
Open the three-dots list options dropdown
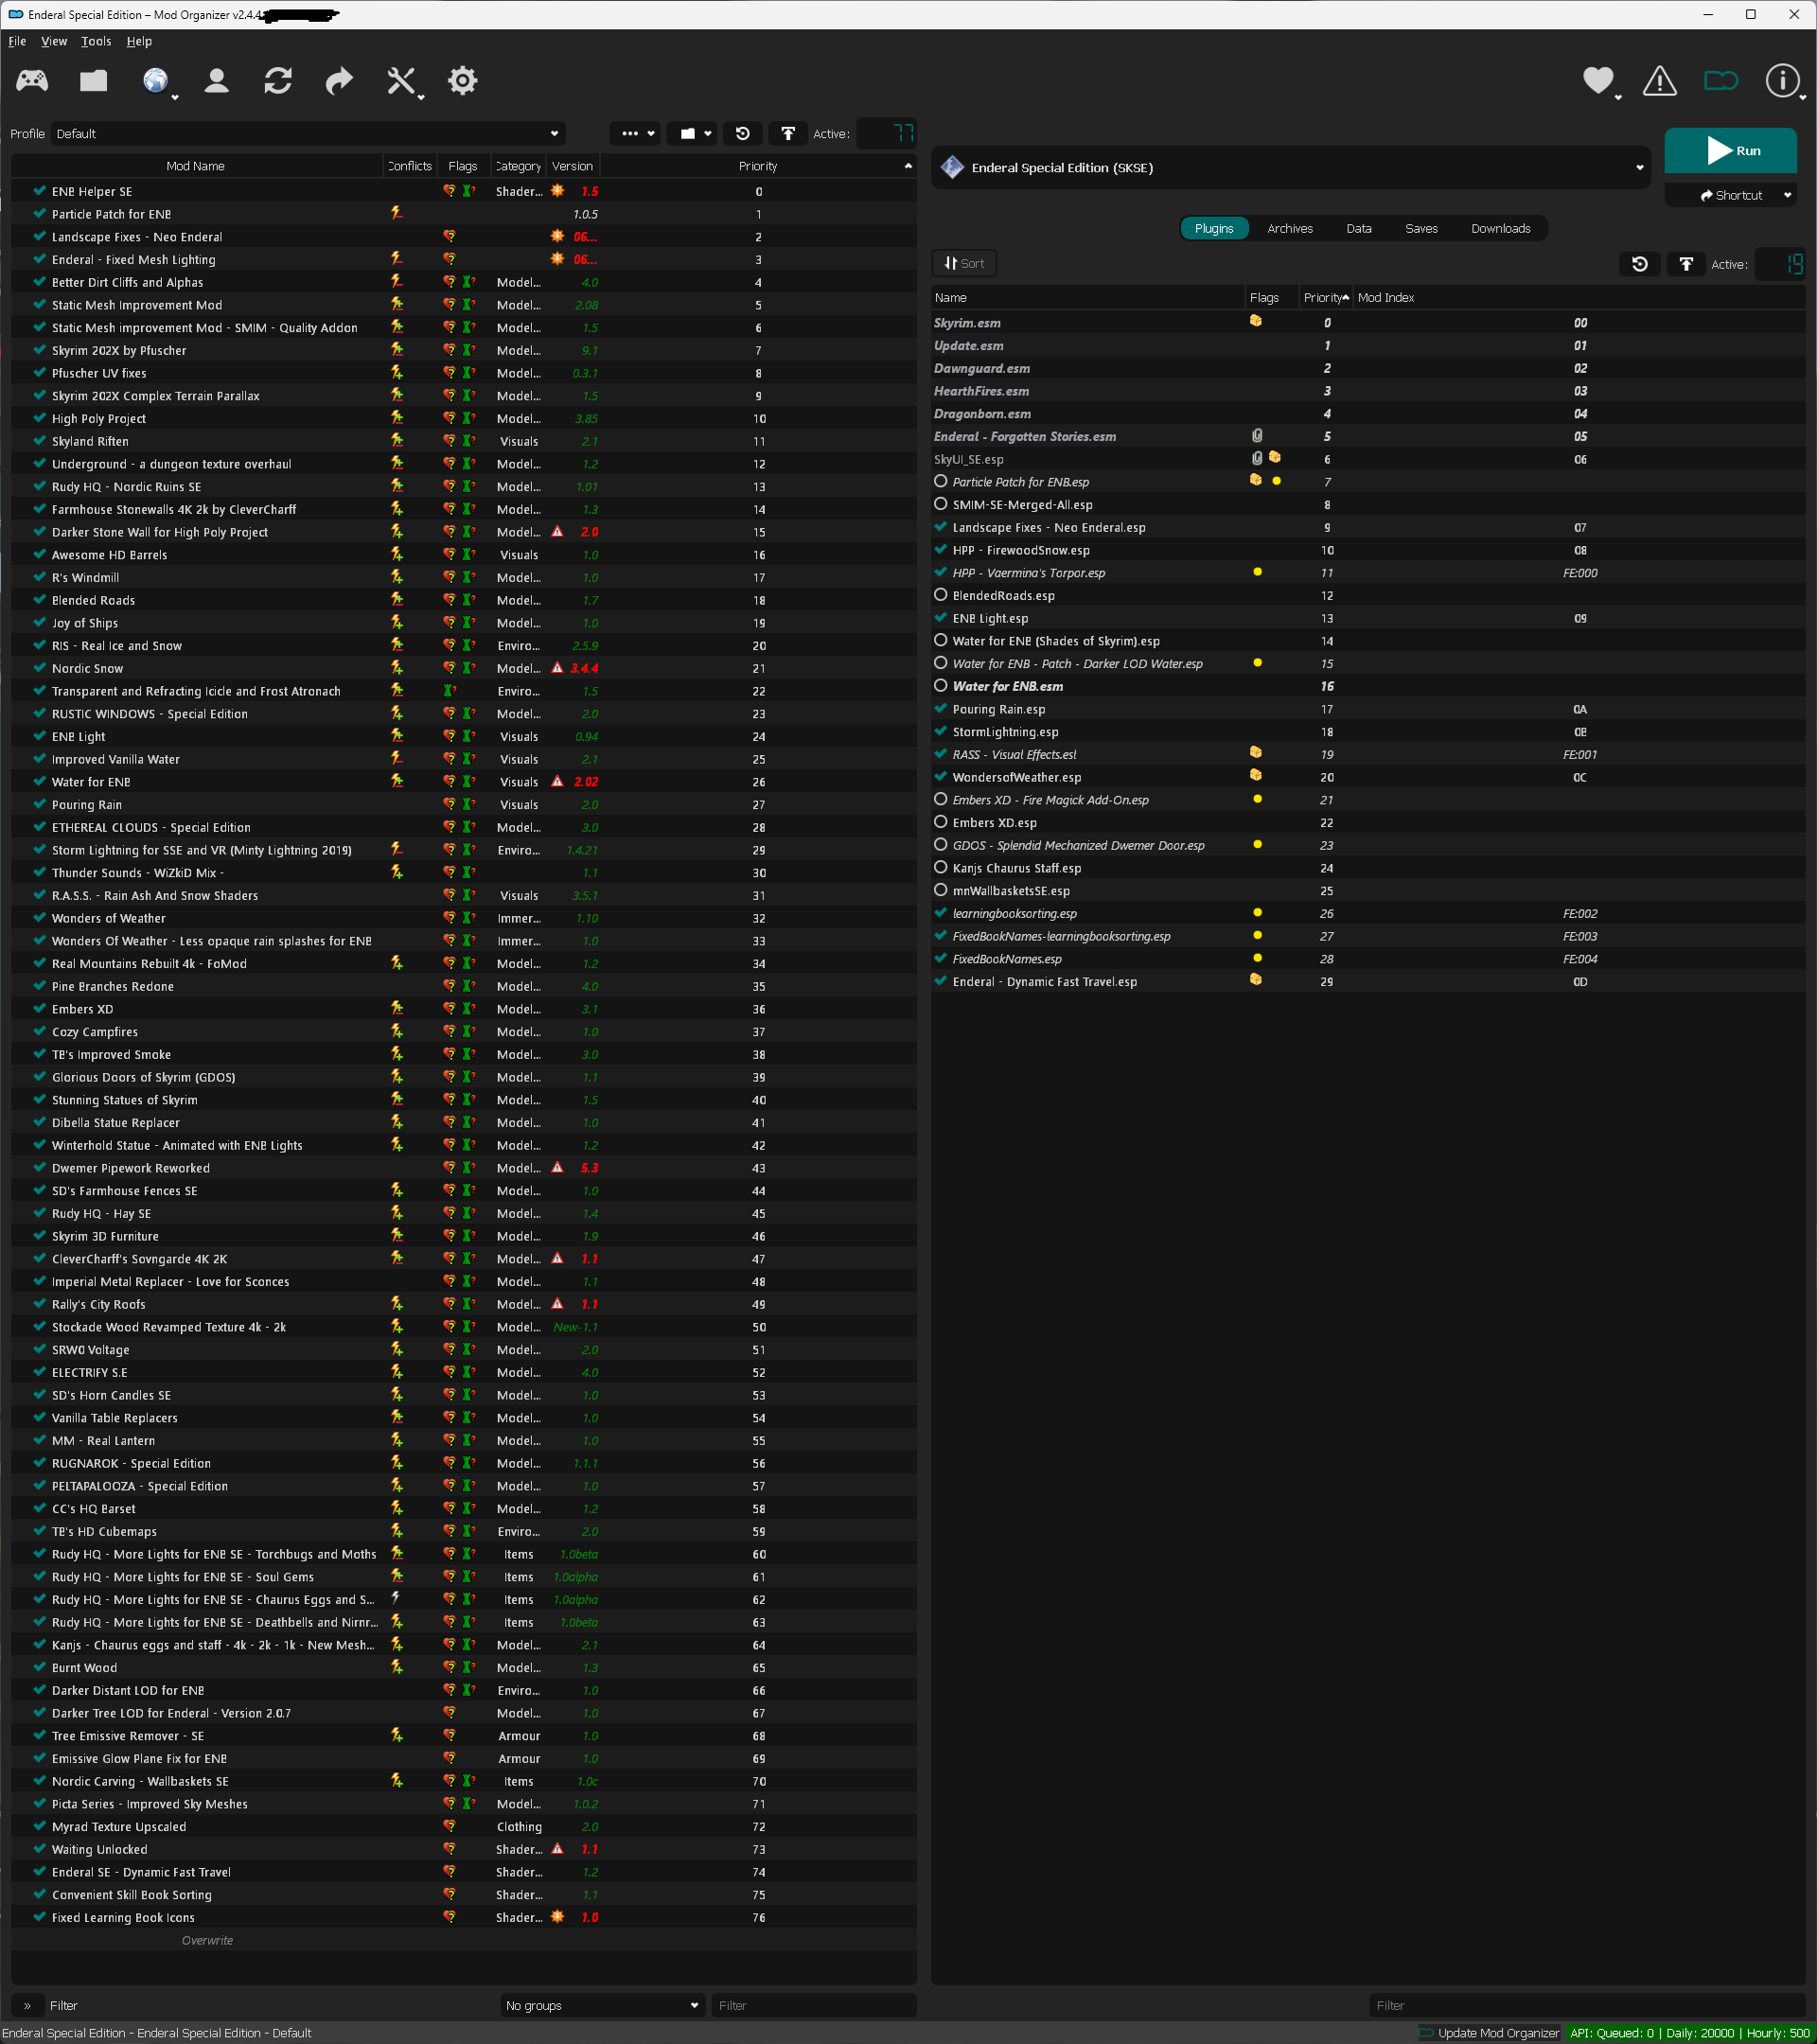pos(636,133)
